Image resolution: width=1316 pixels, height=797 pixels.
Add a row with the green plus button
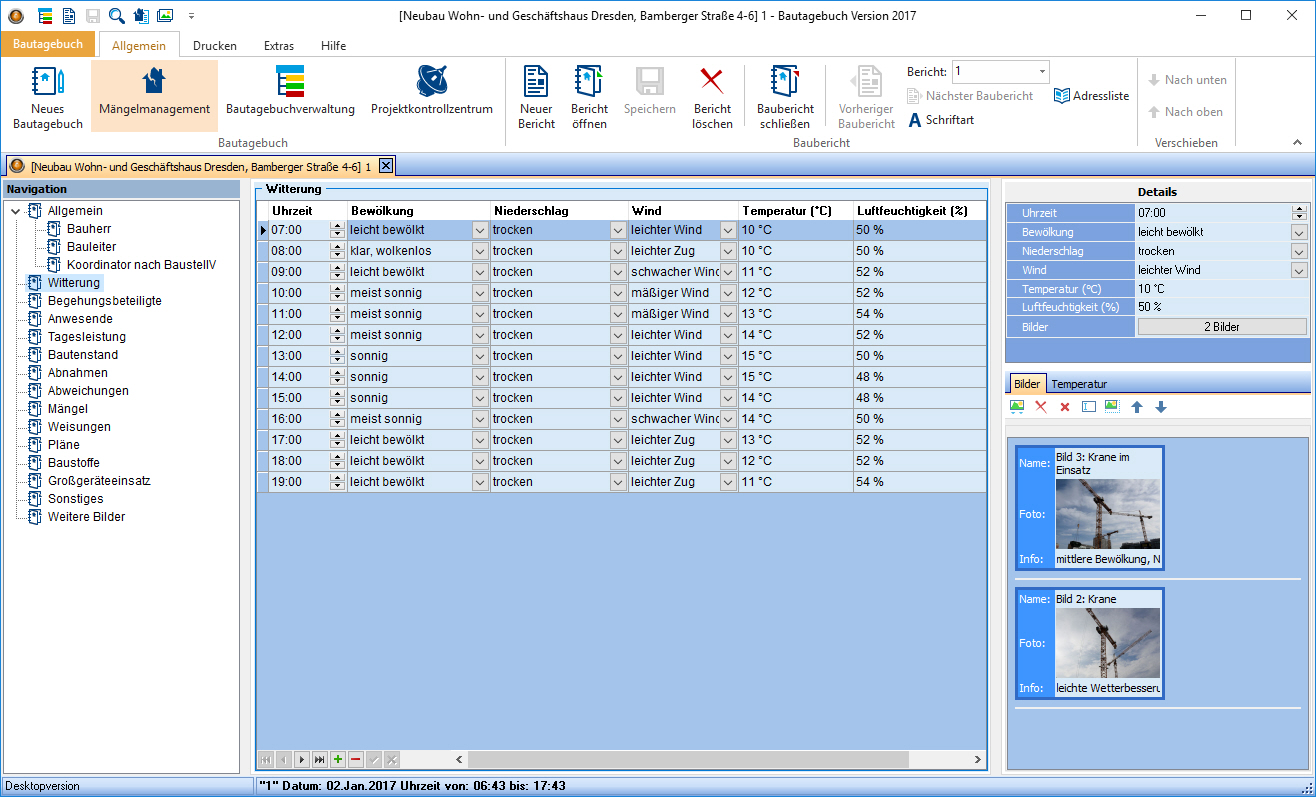click(337, 760)
